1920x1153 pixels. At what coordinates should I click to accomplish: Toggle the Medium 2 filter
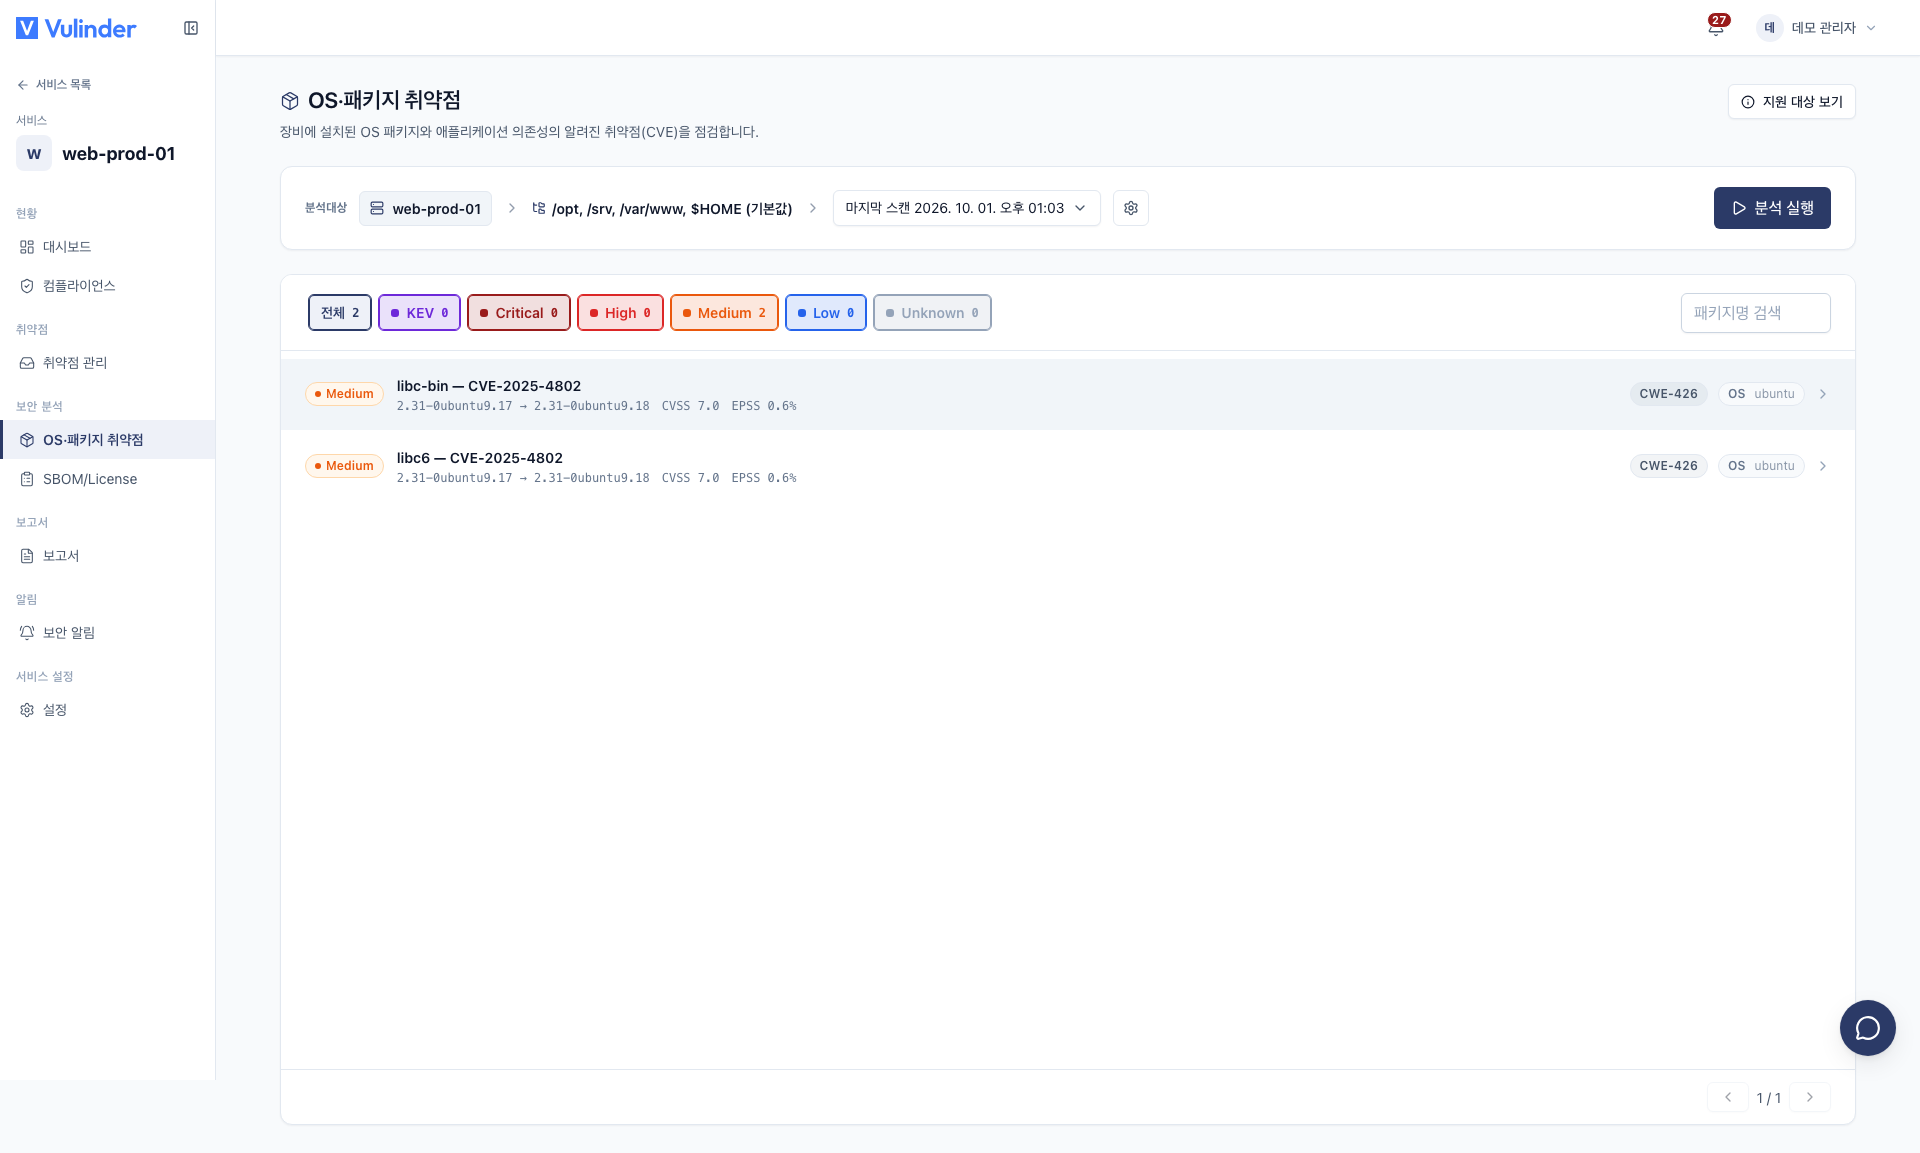pos(724,313)
